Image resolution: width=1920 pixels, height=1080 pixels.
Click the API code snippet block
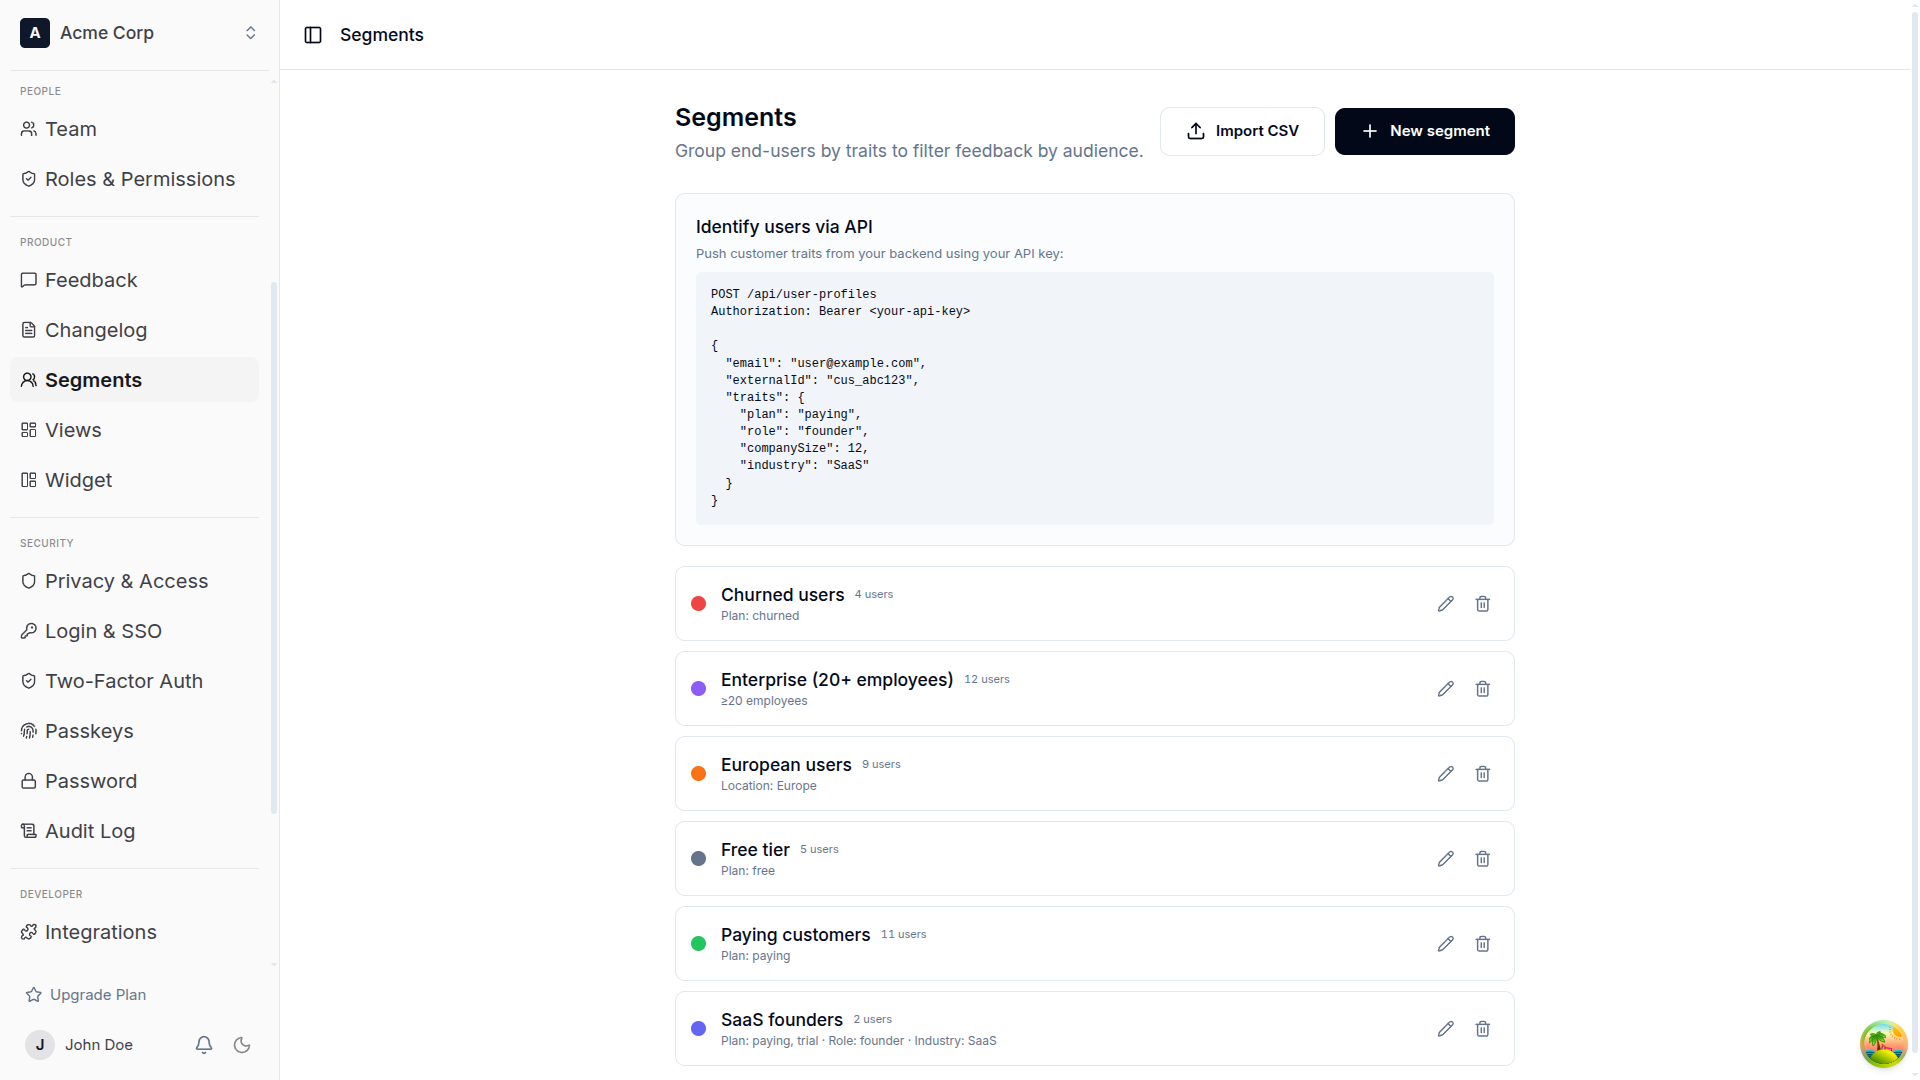coord(1094,398)
